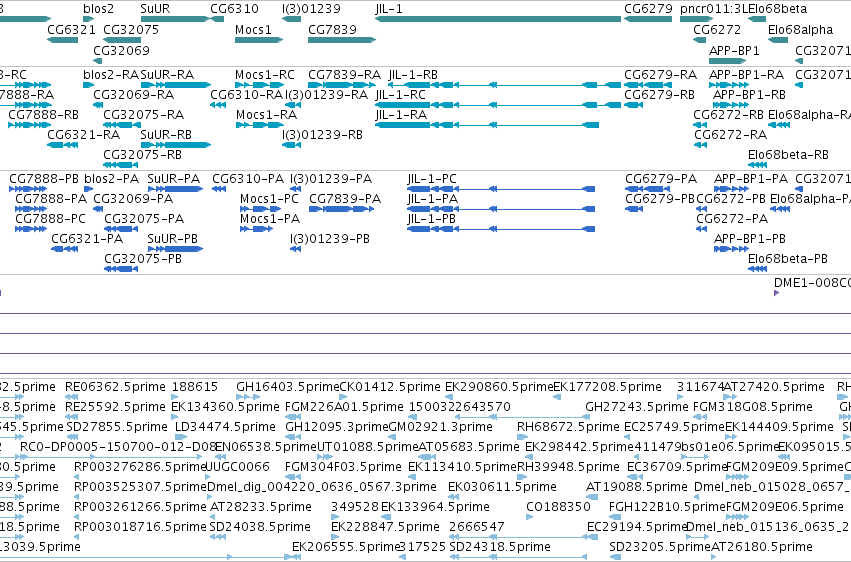Open transcript APP-BP1-RA
Image resolution: width=851 pixels, height=562 pixels.
[x=746, y=74]
